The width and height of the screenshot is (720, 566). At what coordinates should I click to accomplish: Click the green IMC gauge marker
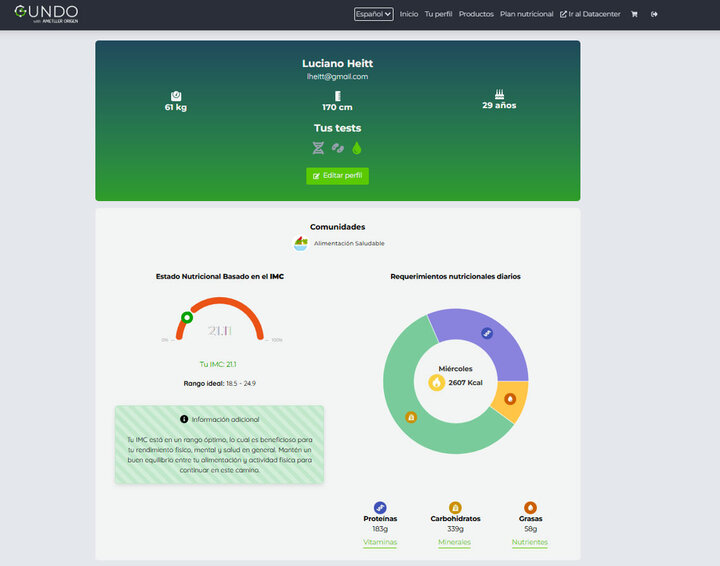pos(186,318)
